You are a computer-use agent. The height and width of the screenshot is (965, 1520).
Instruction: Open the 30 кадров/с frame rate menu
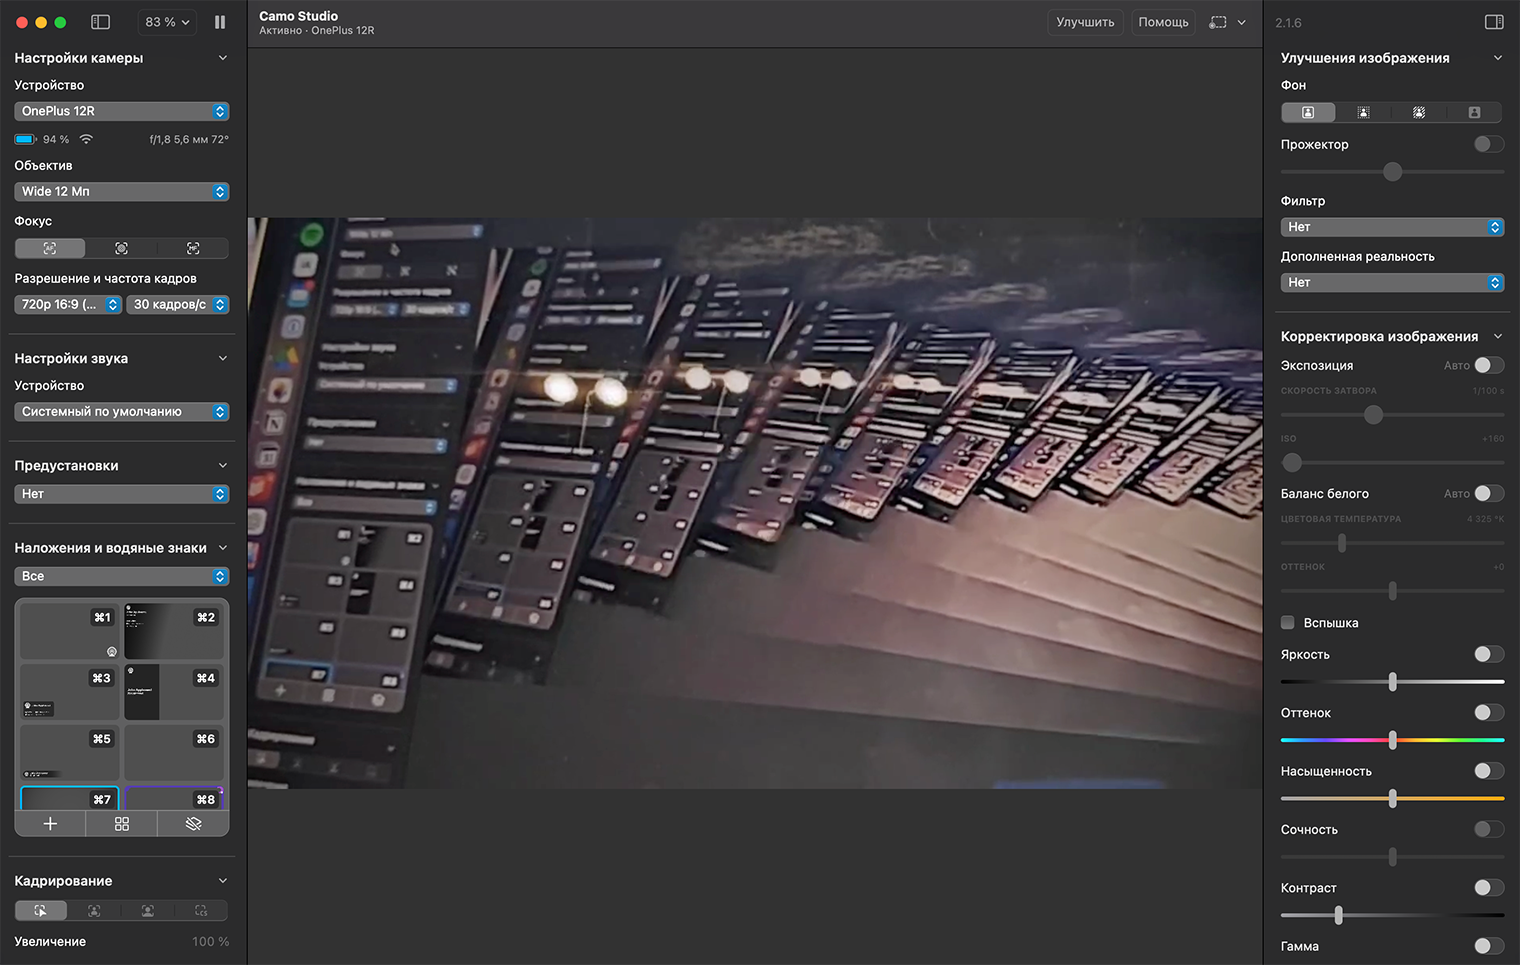coord(178,304)
